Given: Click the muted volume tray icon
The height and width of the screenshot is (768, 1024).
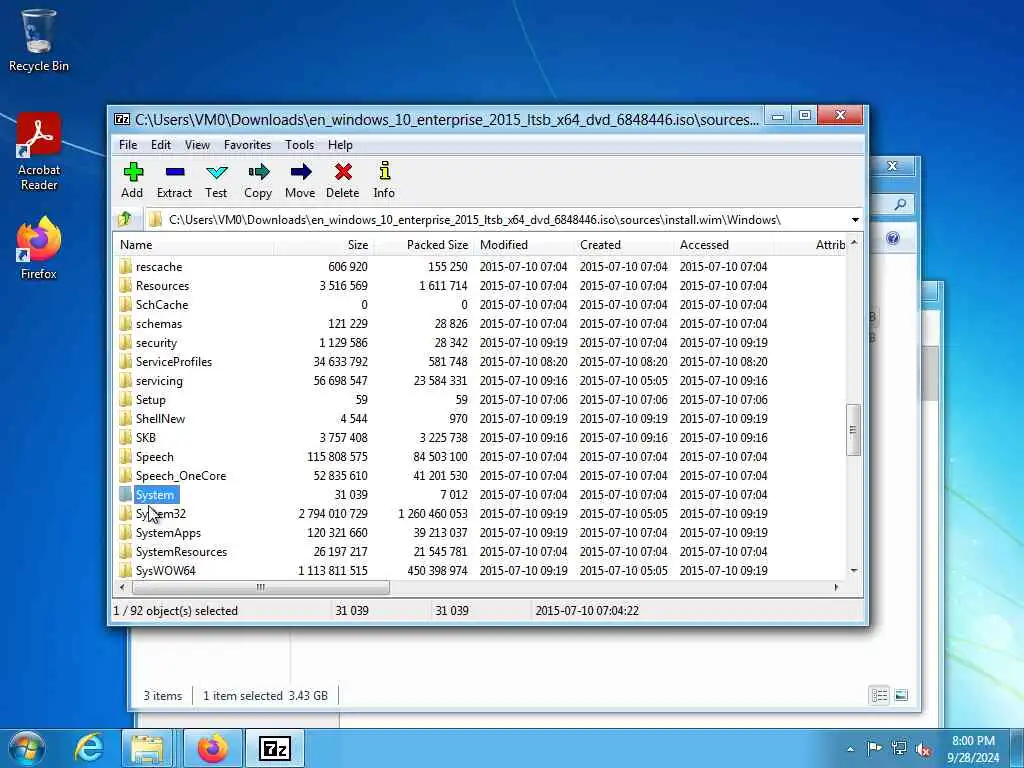Looking at the screenshot, I should coord(923,749).
